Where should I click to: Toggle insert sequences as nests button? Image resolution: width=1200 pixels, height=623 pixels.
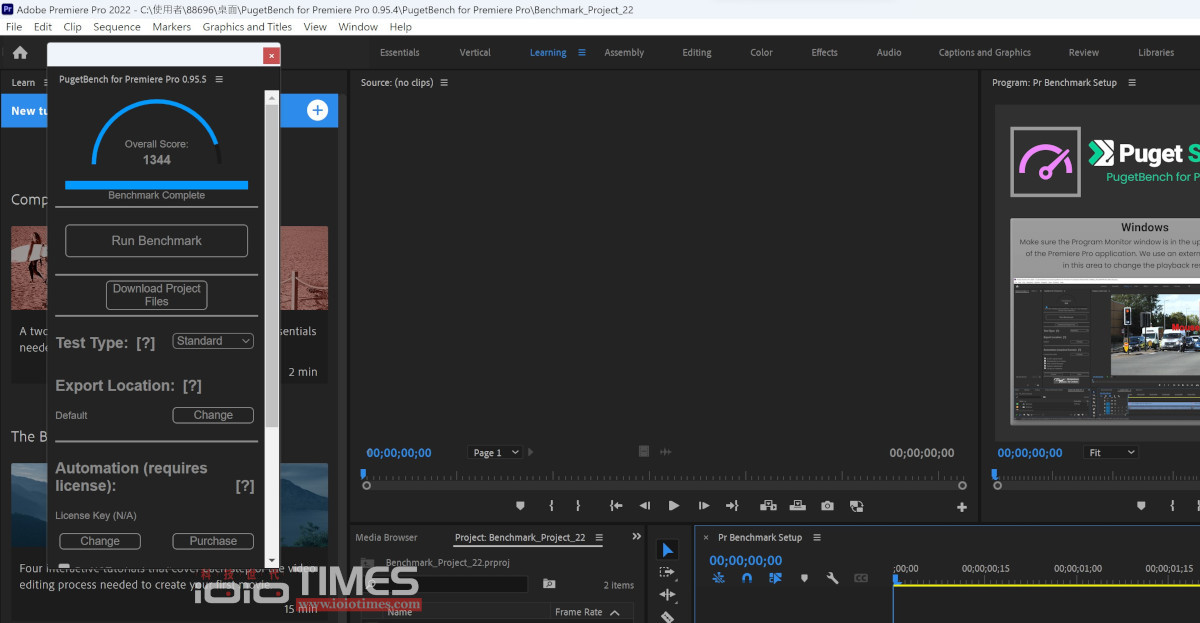pos(718,578)
